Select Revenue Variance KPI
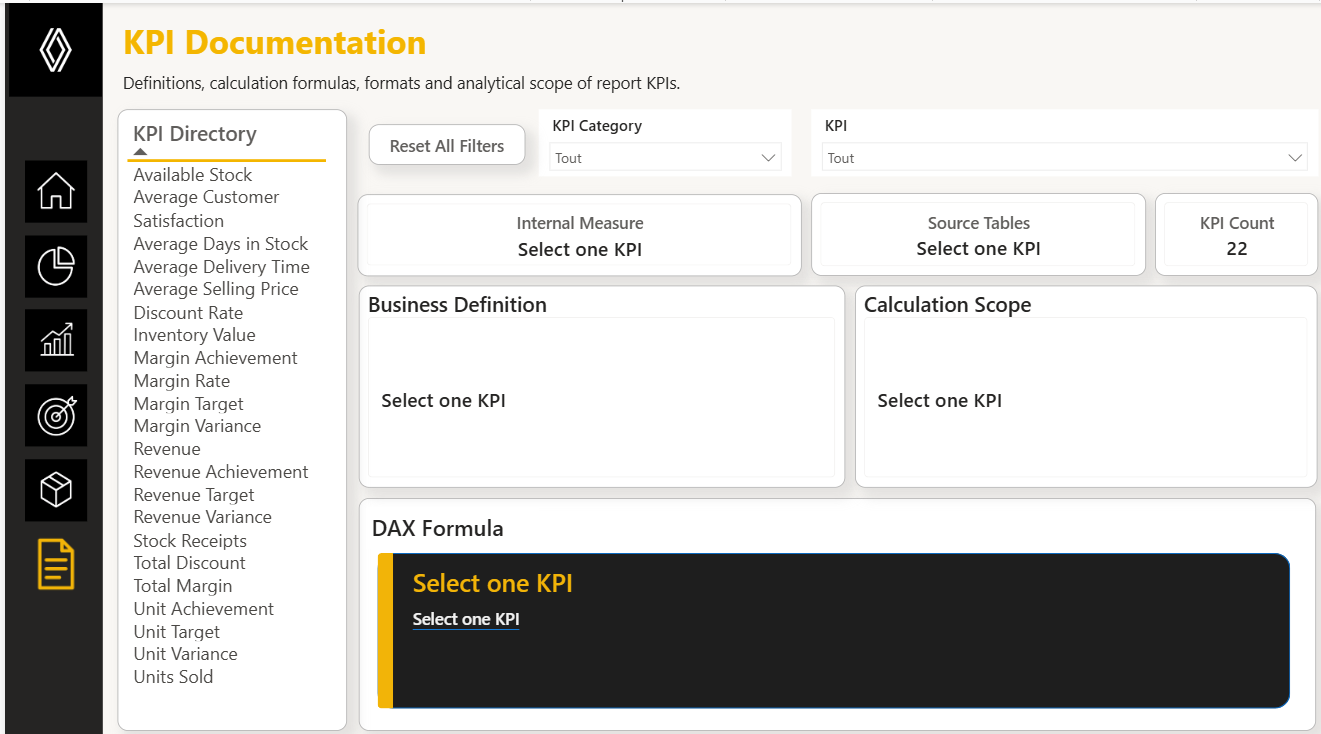This screenshot has width=1321, height=734. click(x=203, y=517)
